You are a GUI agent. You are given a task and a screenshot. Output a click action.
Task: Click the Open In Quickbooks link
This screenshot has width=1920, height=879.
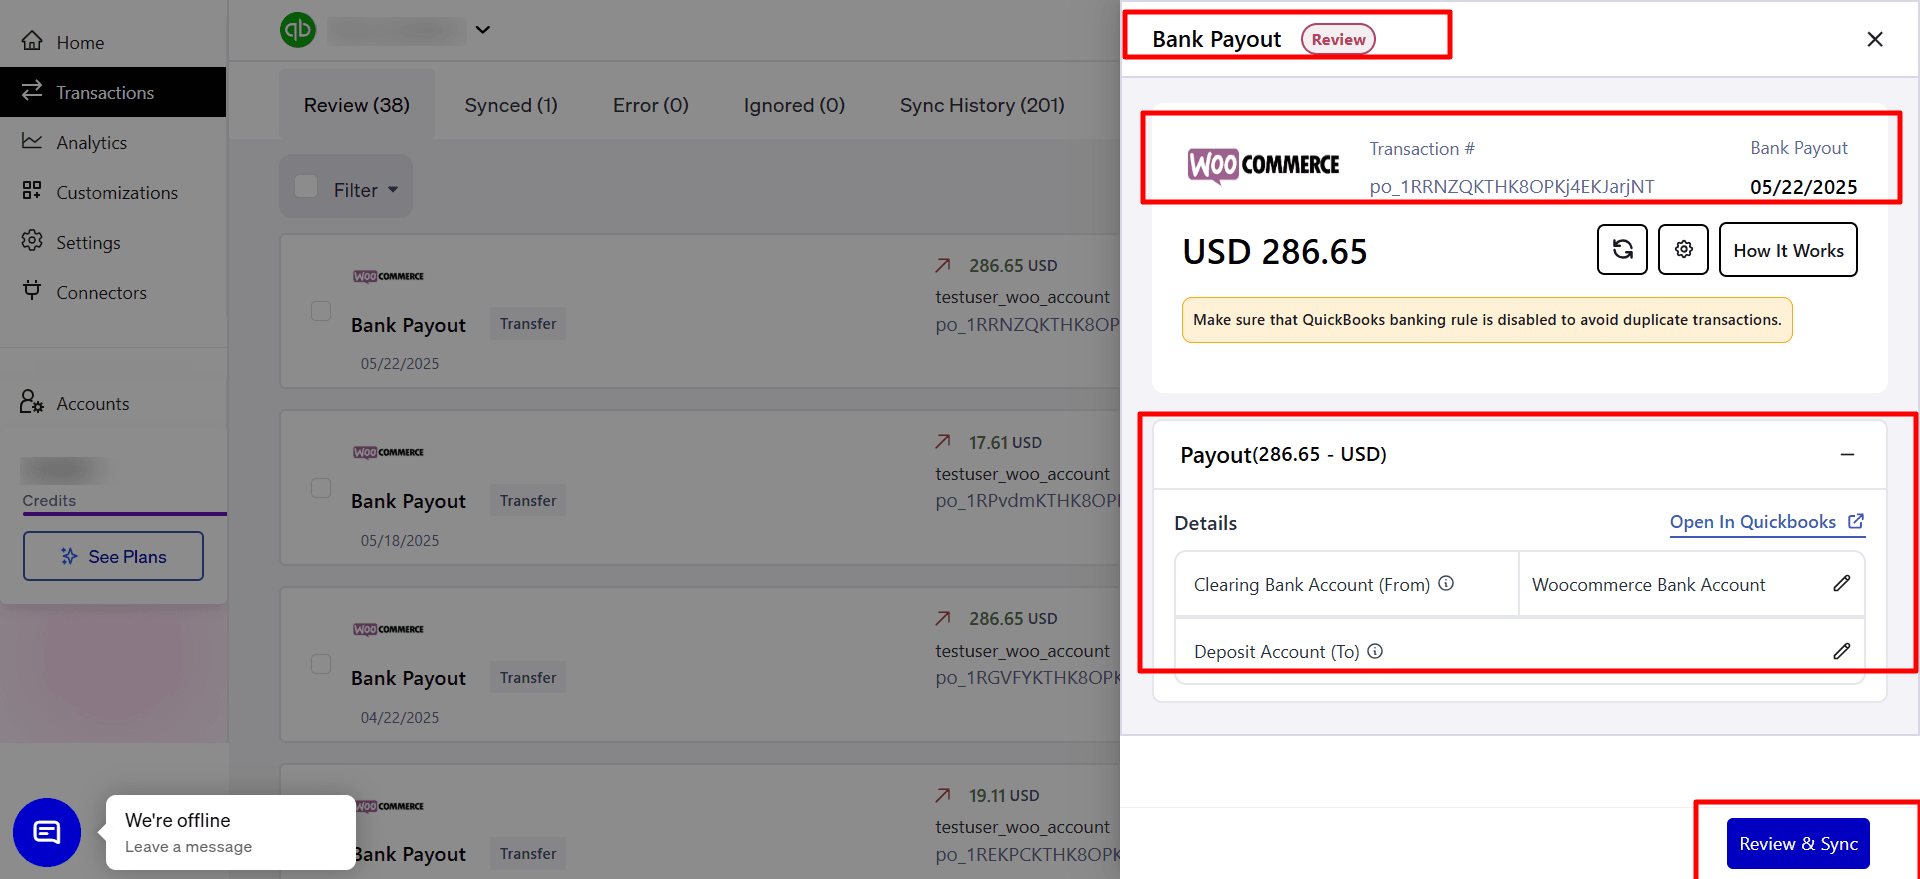1767,522
